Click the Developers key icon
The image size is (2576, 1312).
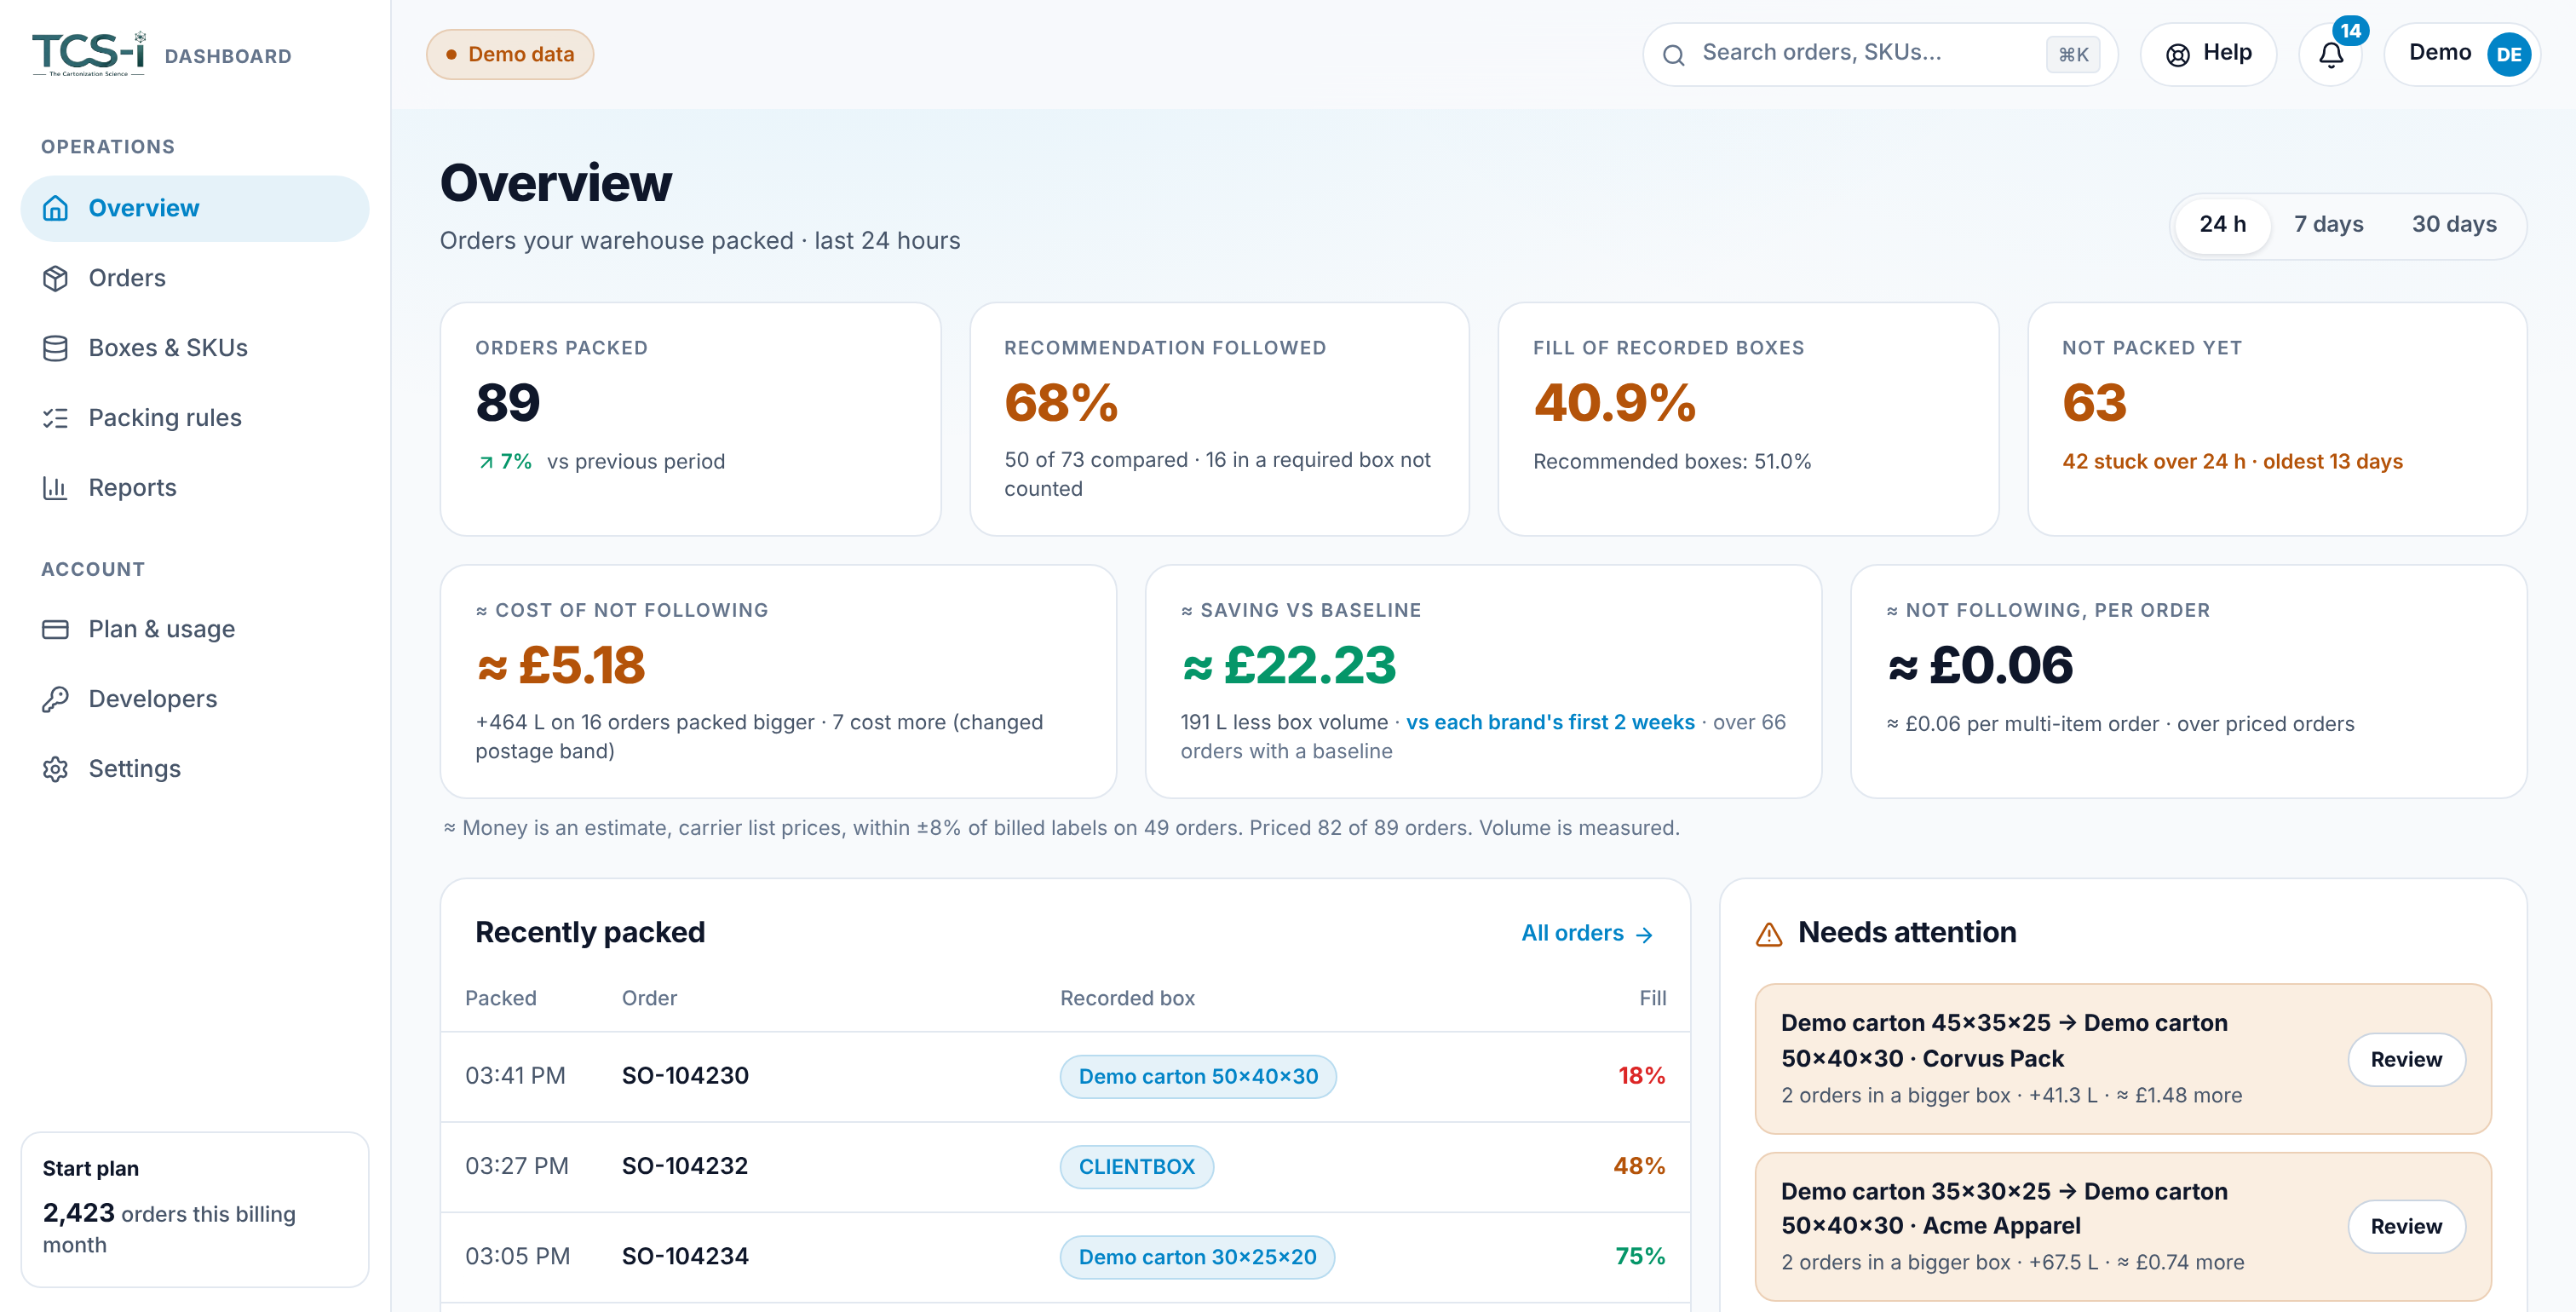(x=55, y=699)
